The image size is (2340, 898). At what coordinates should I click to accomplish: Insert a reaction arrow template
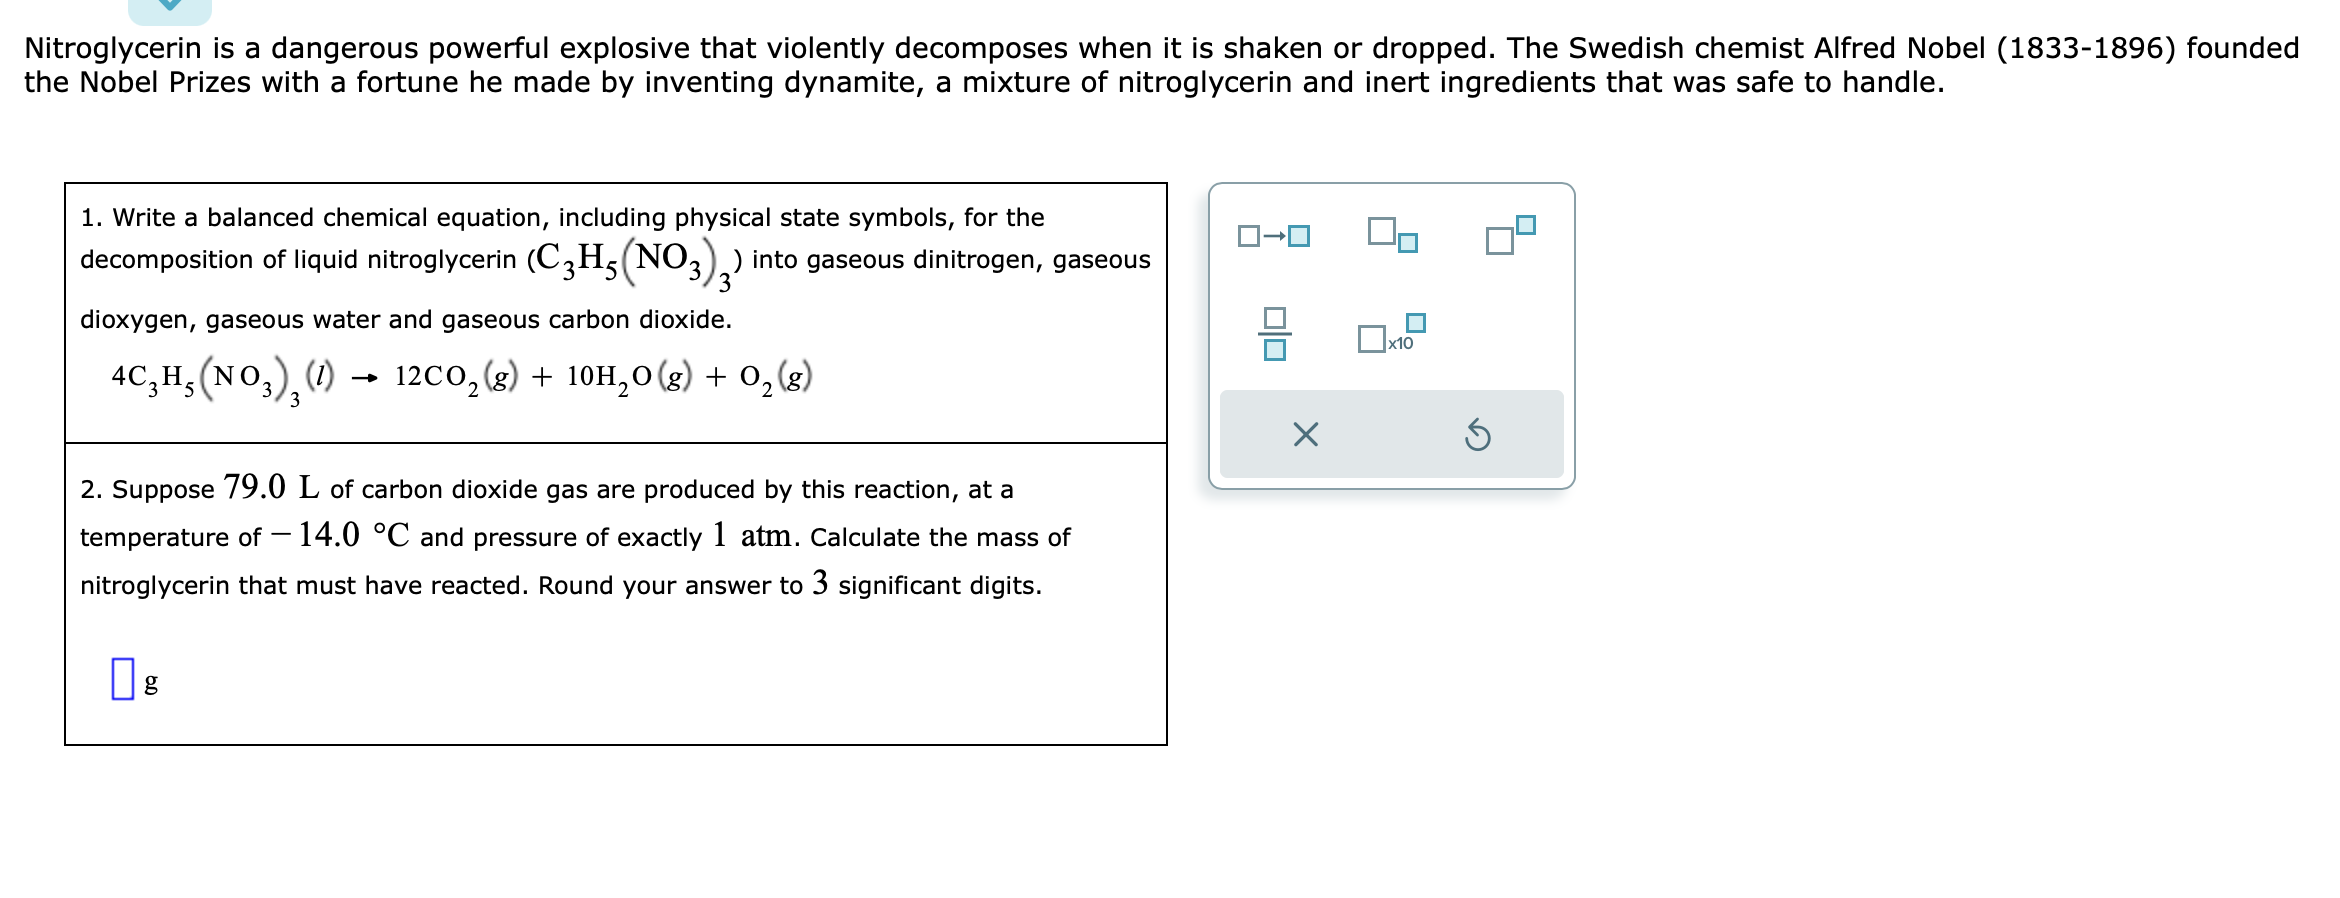pos(1273,236)
